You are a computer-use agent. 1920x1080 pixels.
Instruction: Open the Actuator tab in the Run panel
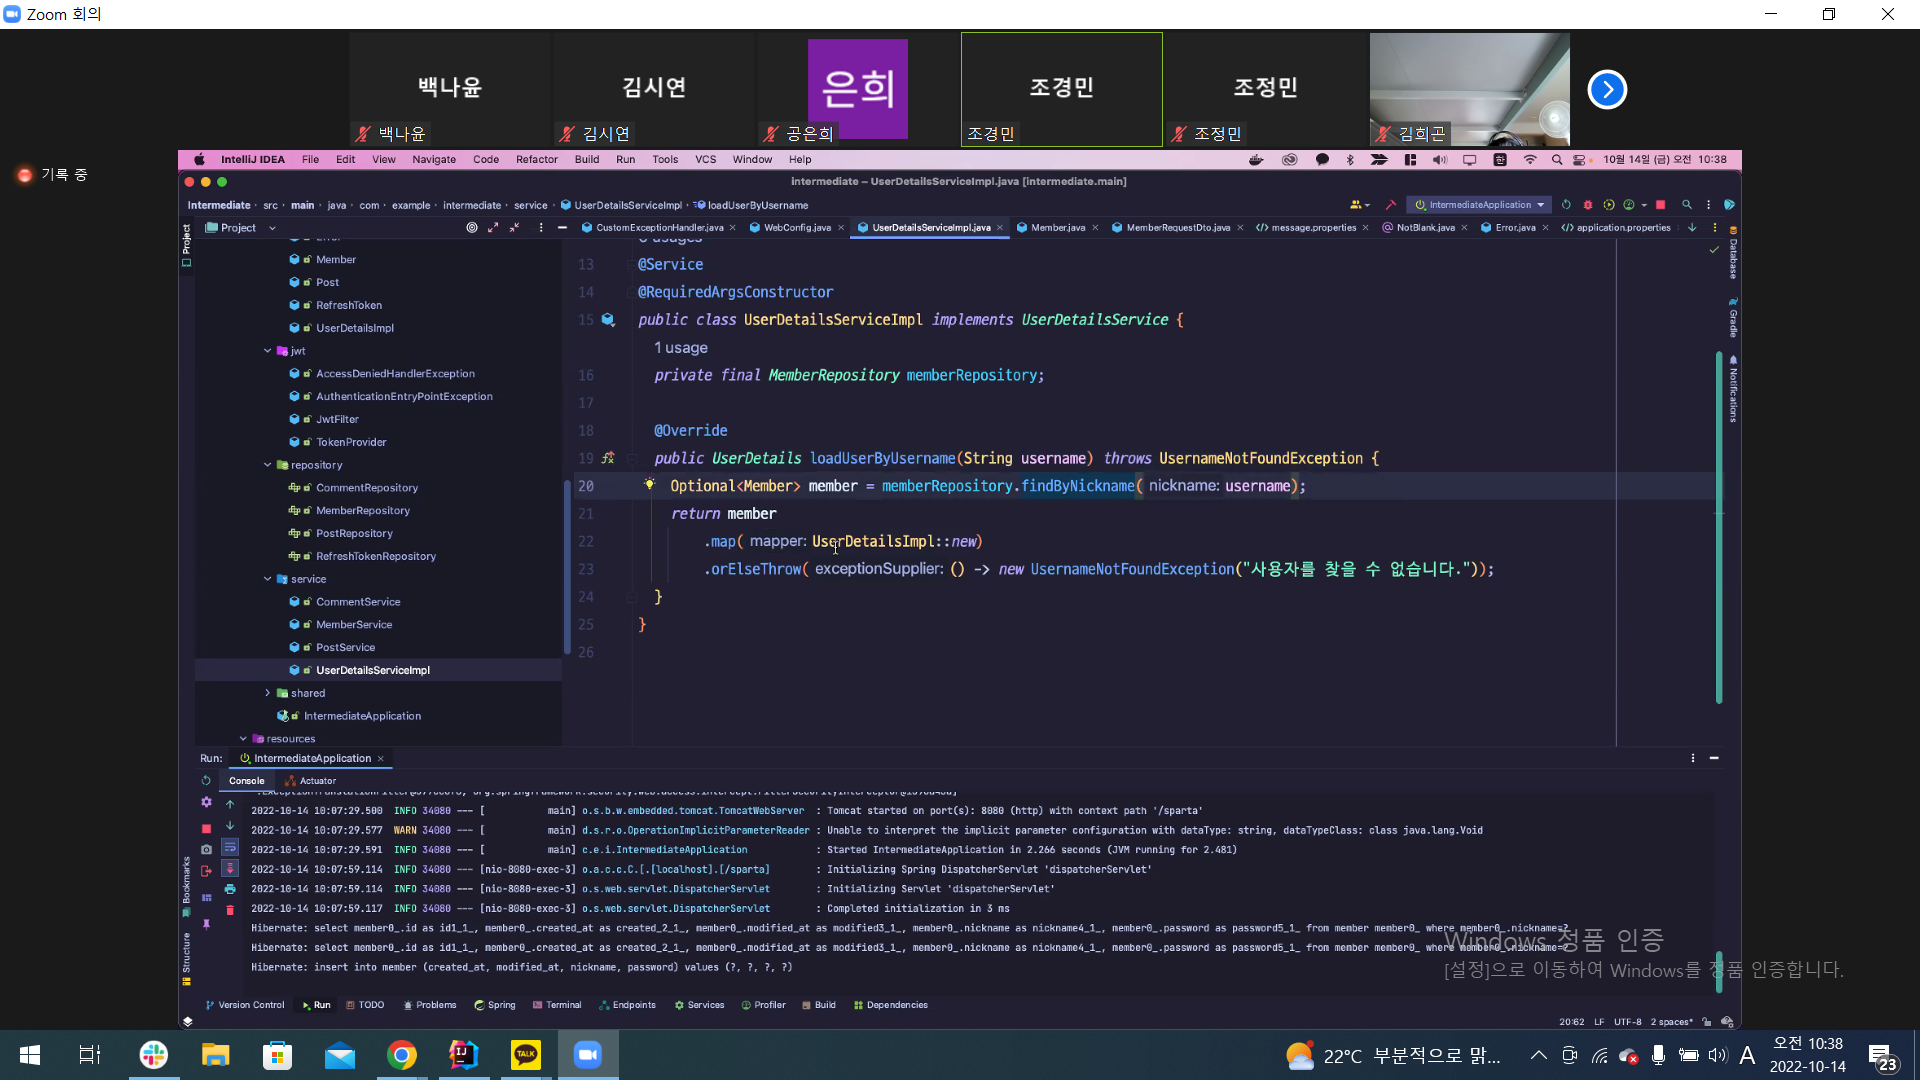point(311,781)
